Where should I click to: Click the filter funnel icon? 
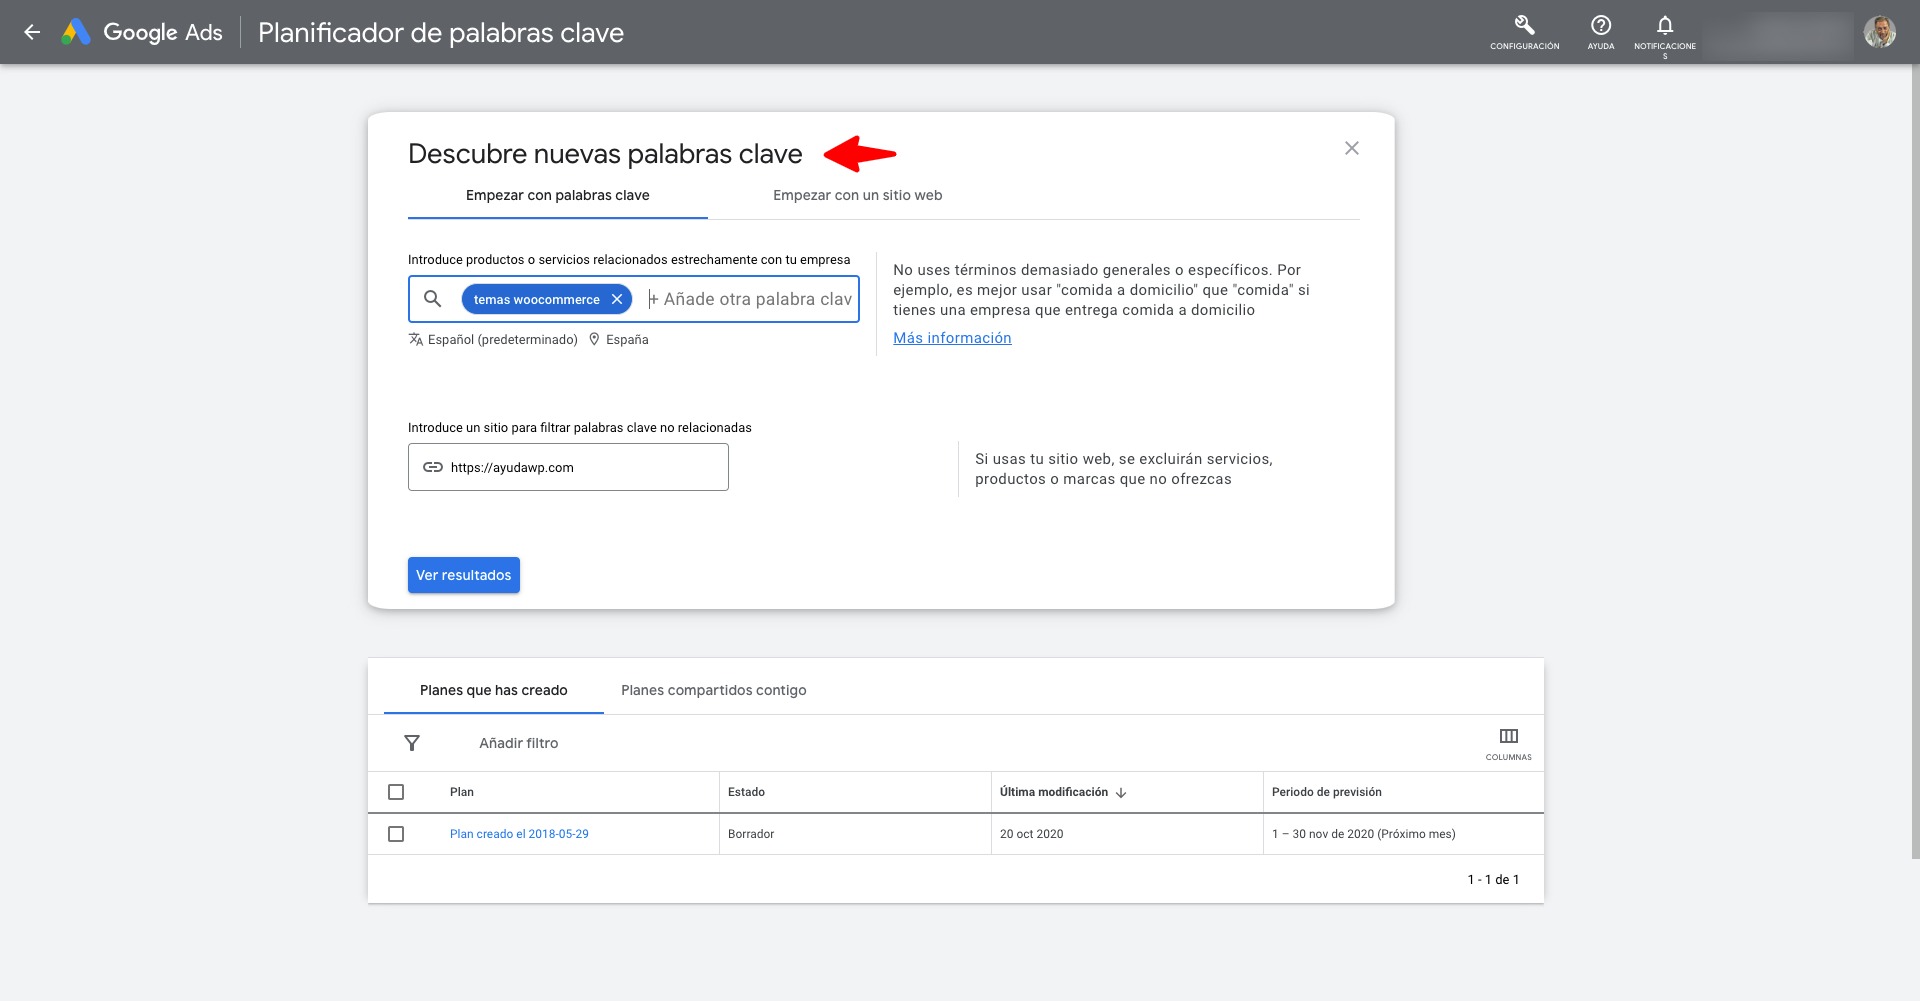412,743
